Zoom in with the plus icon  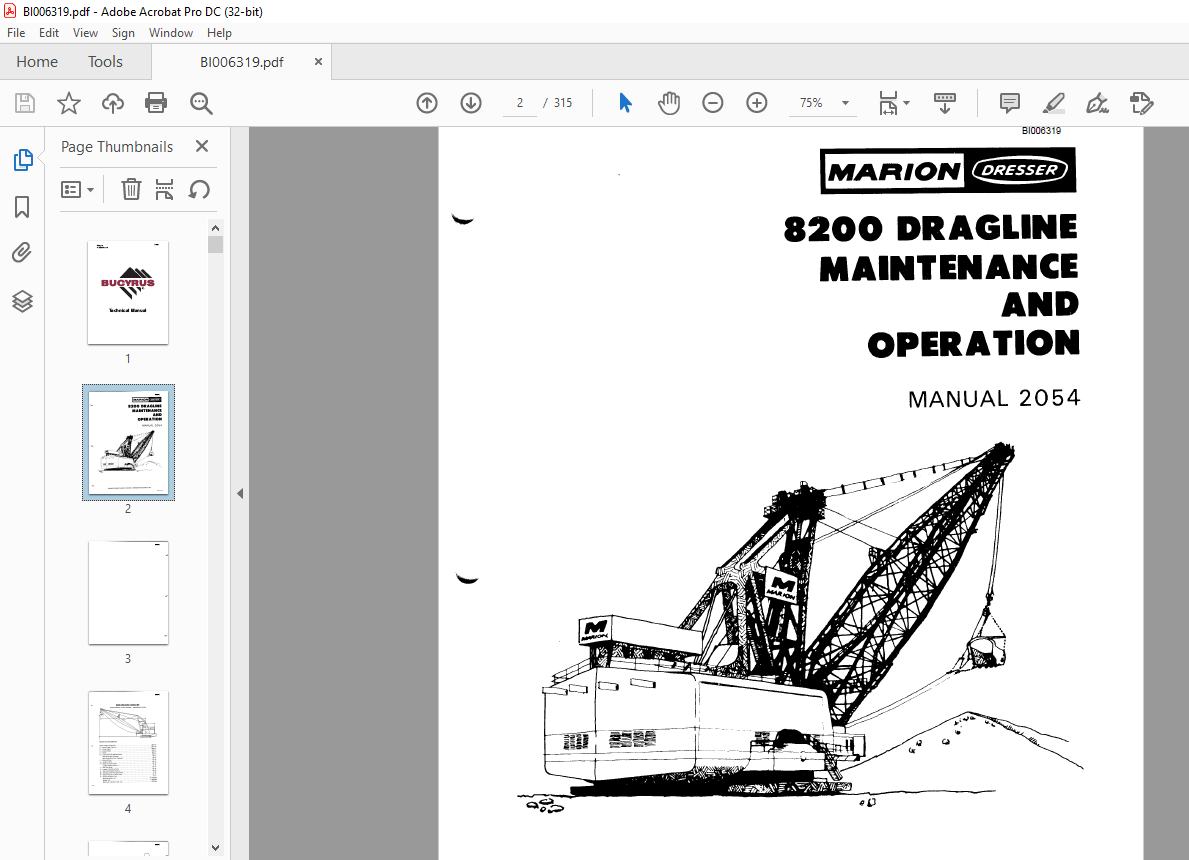coord(757,103)
